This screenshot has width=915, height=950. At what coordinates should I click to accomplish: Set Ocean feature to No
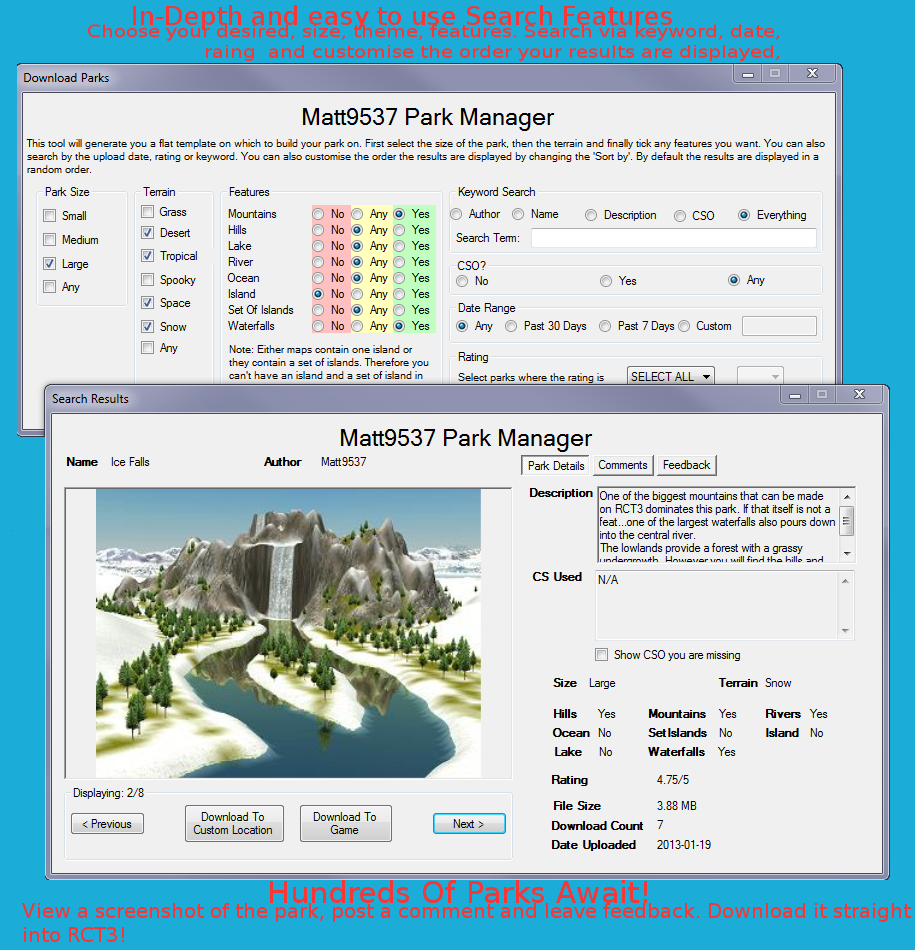coord(318,278)
